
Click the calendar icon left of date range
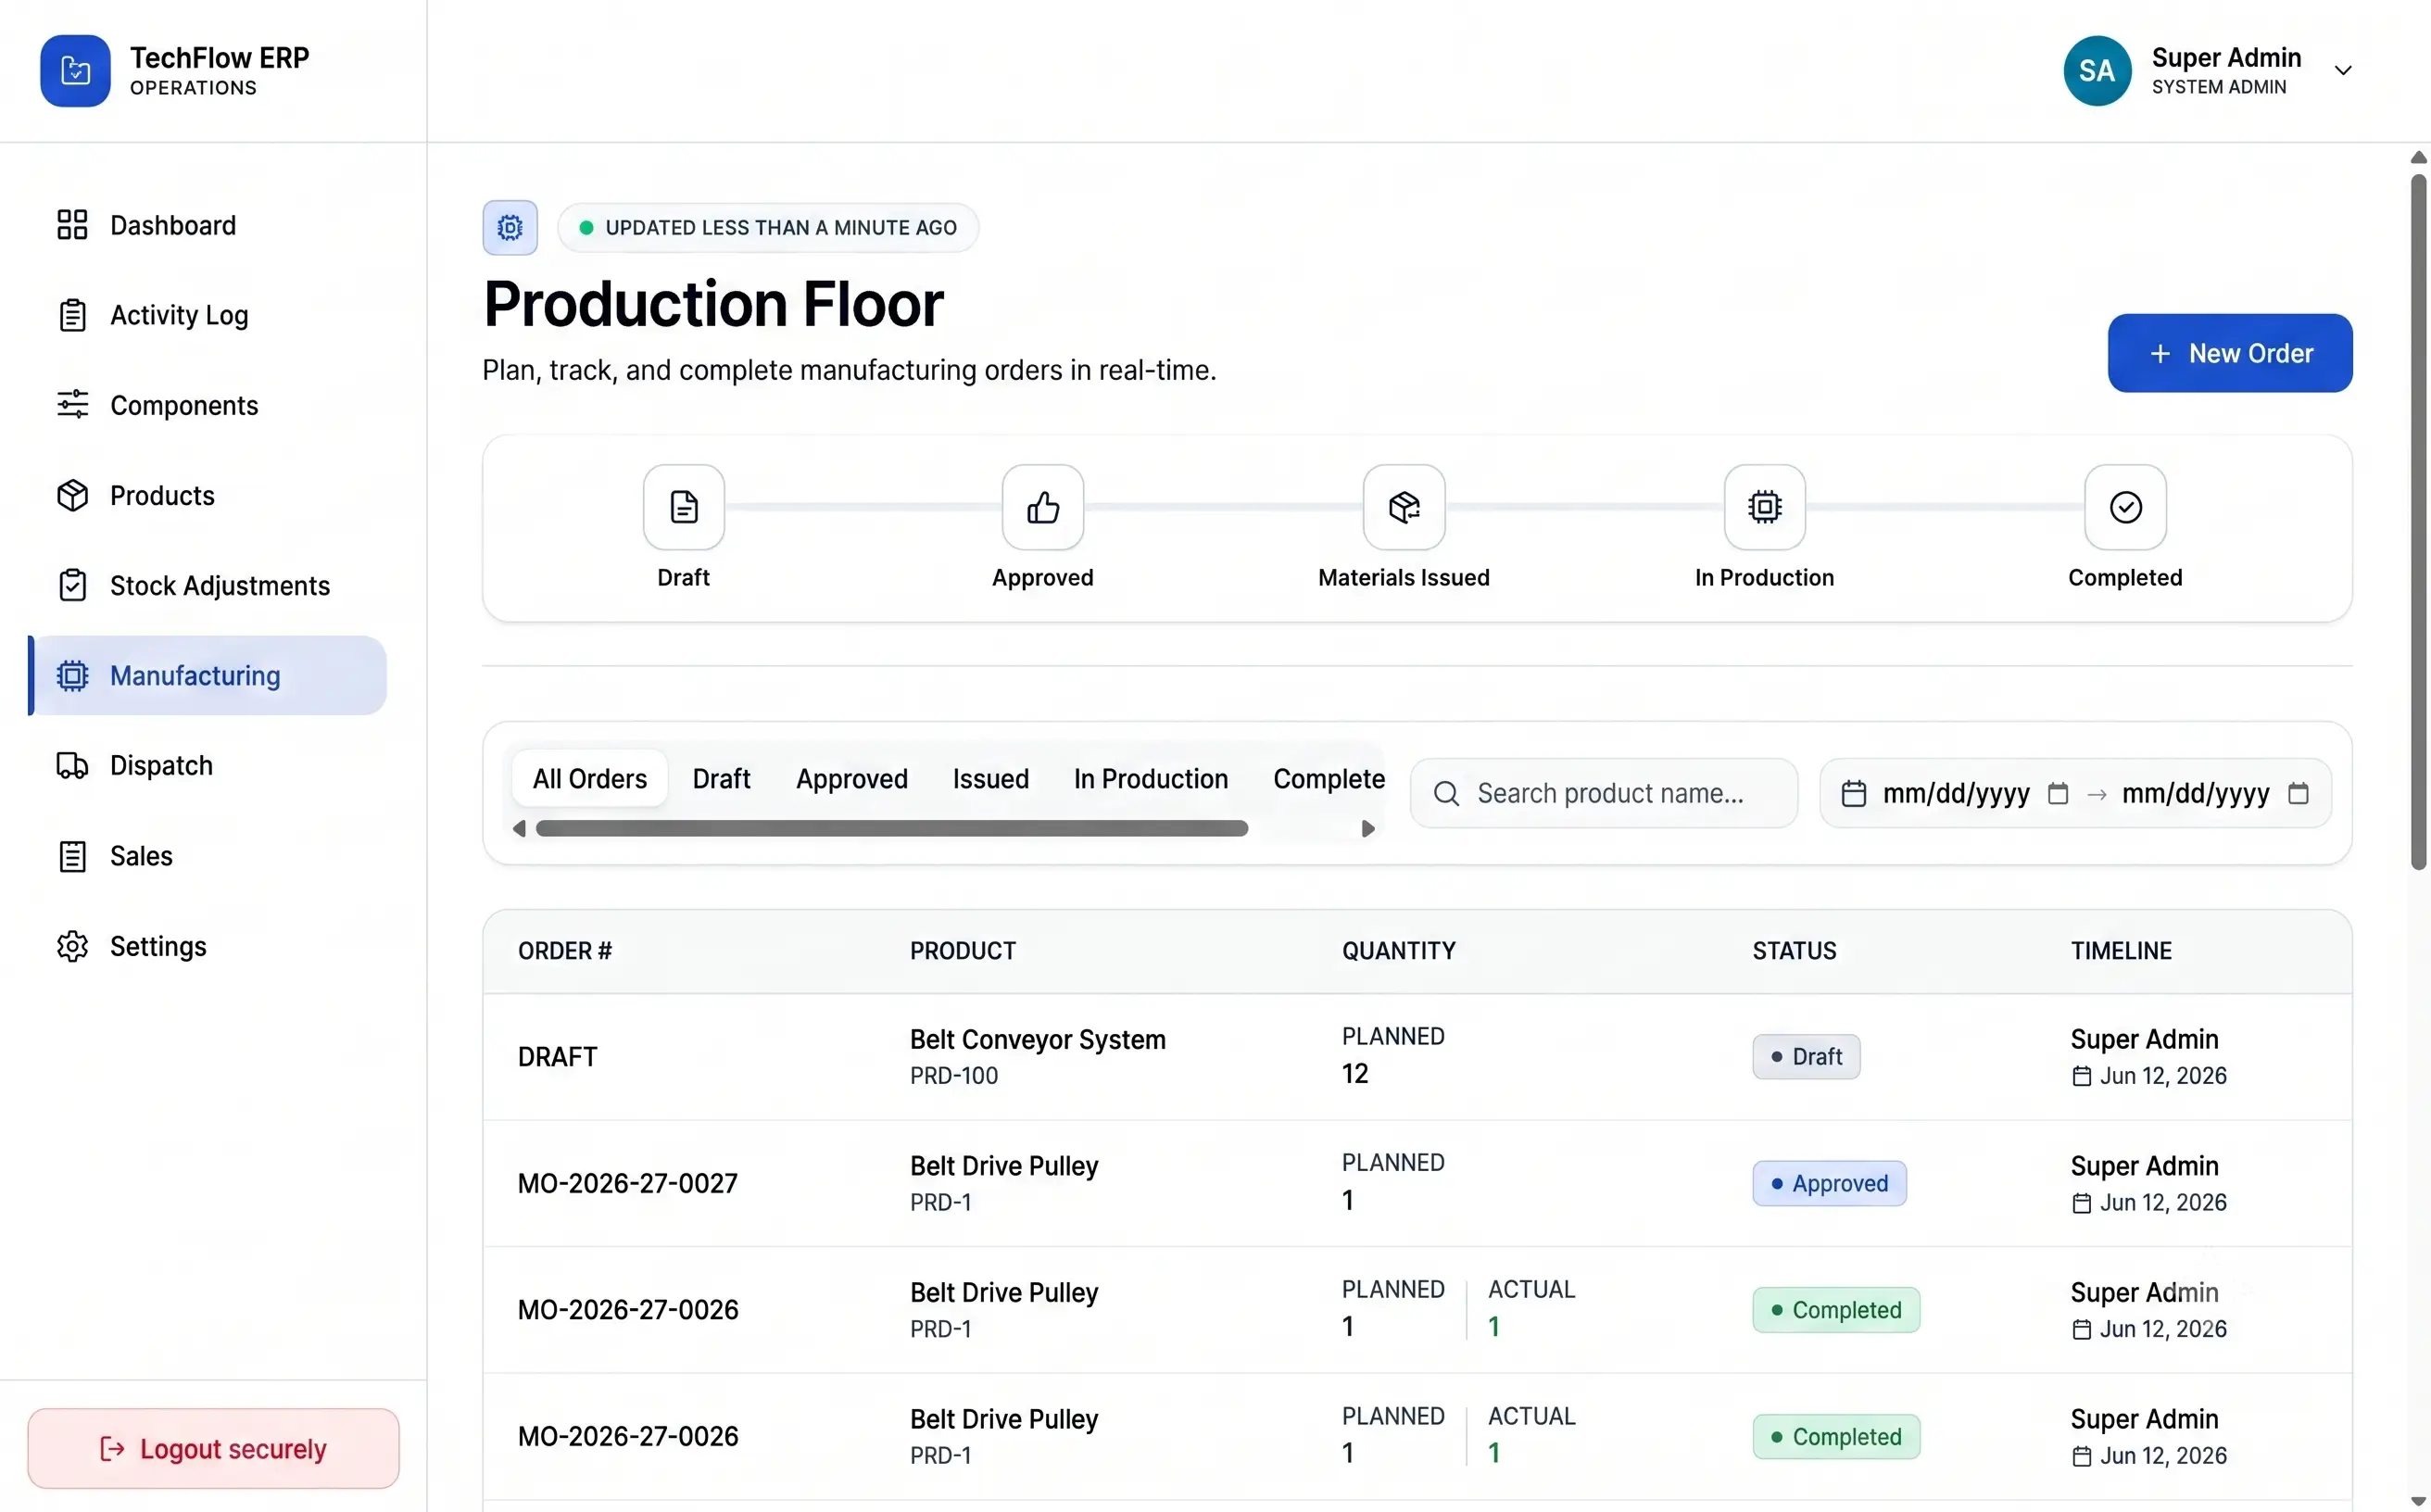(1854, 794)
